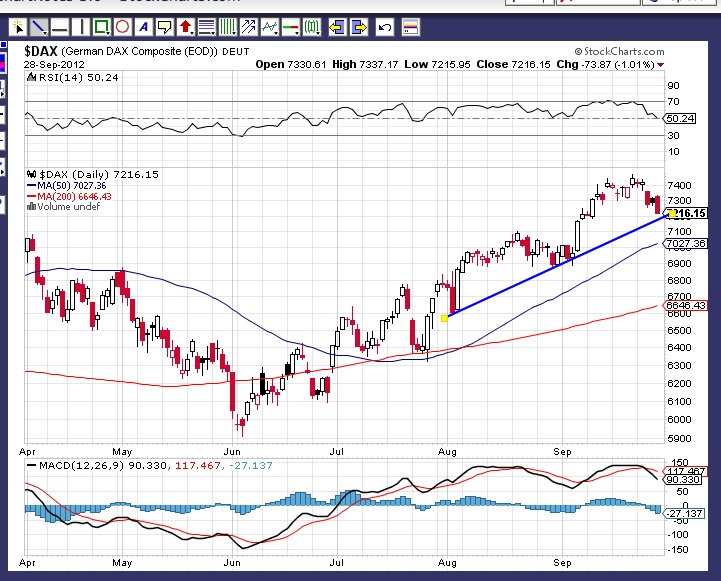
Task: Select the horizontal Fibonacci lines tool
Action: (x=206, y=27)
